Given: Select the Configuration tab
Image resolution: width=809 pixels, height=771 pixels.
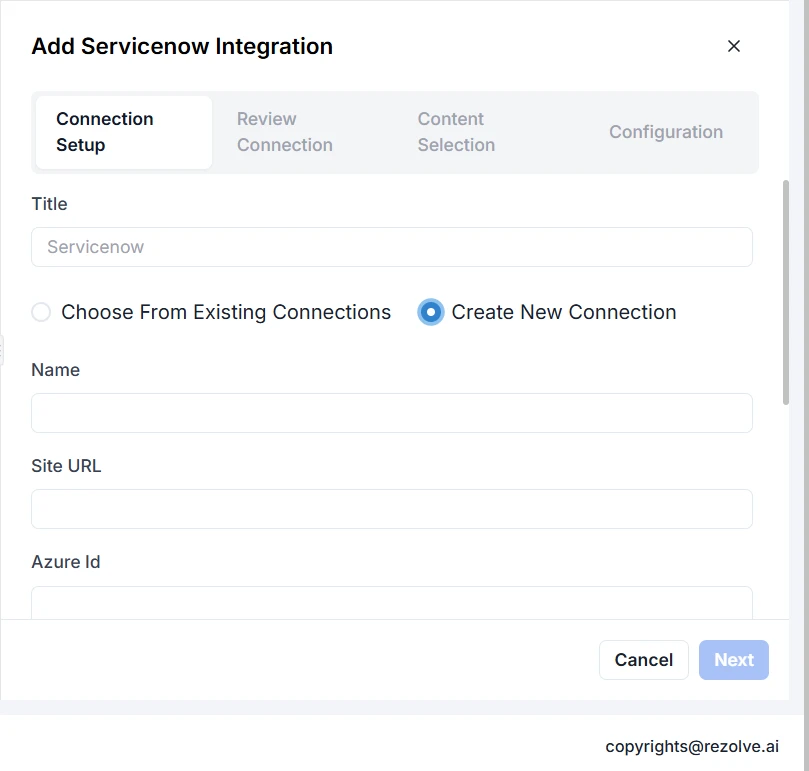Looking at the screenshot, I should click(666, 132).
